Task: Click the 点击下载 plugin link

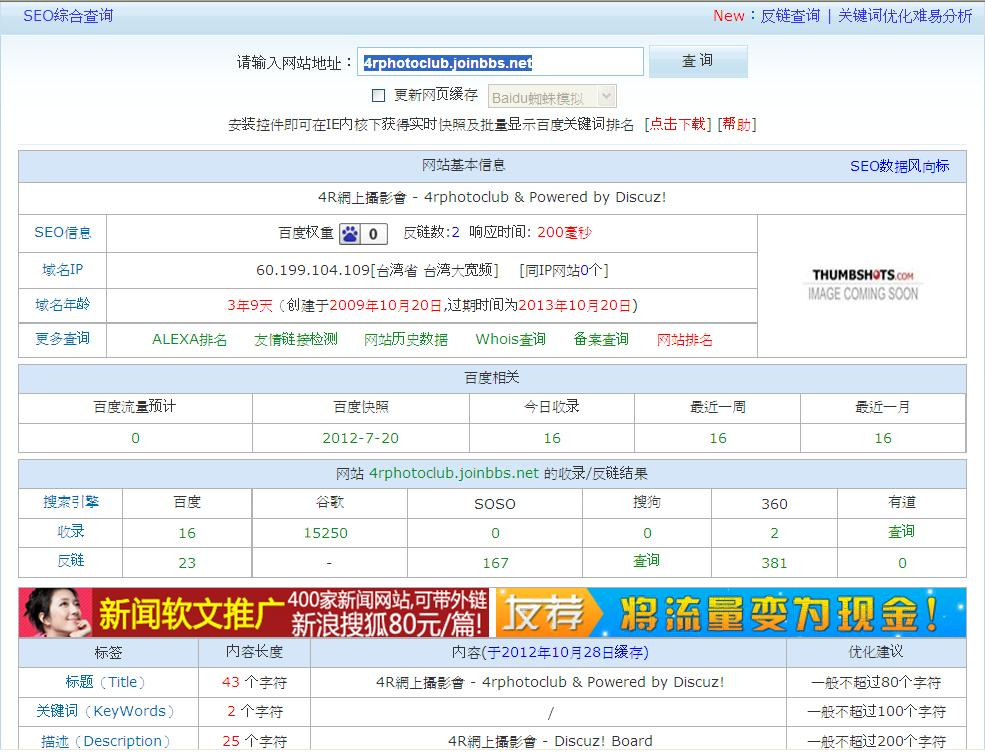Action: [677, 124]
